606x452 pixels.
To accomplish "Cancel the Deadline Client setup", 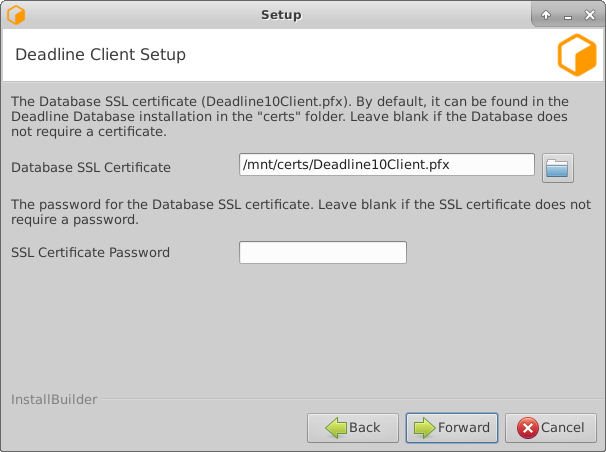I will [551, 428].
